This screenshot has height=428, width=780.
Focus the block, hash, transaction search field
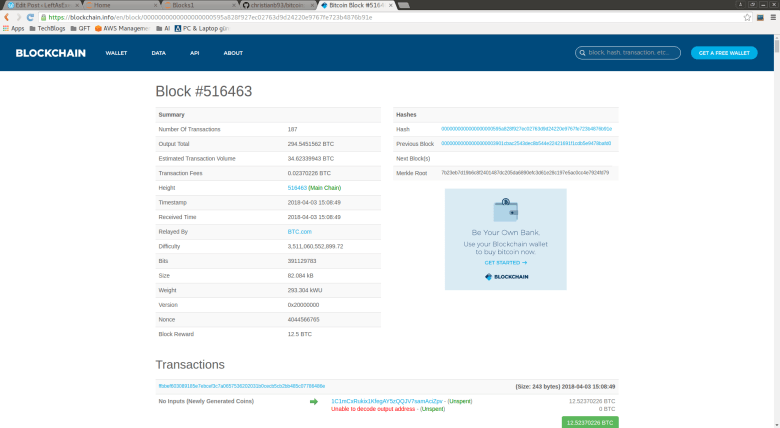click(x=628, y=52)
